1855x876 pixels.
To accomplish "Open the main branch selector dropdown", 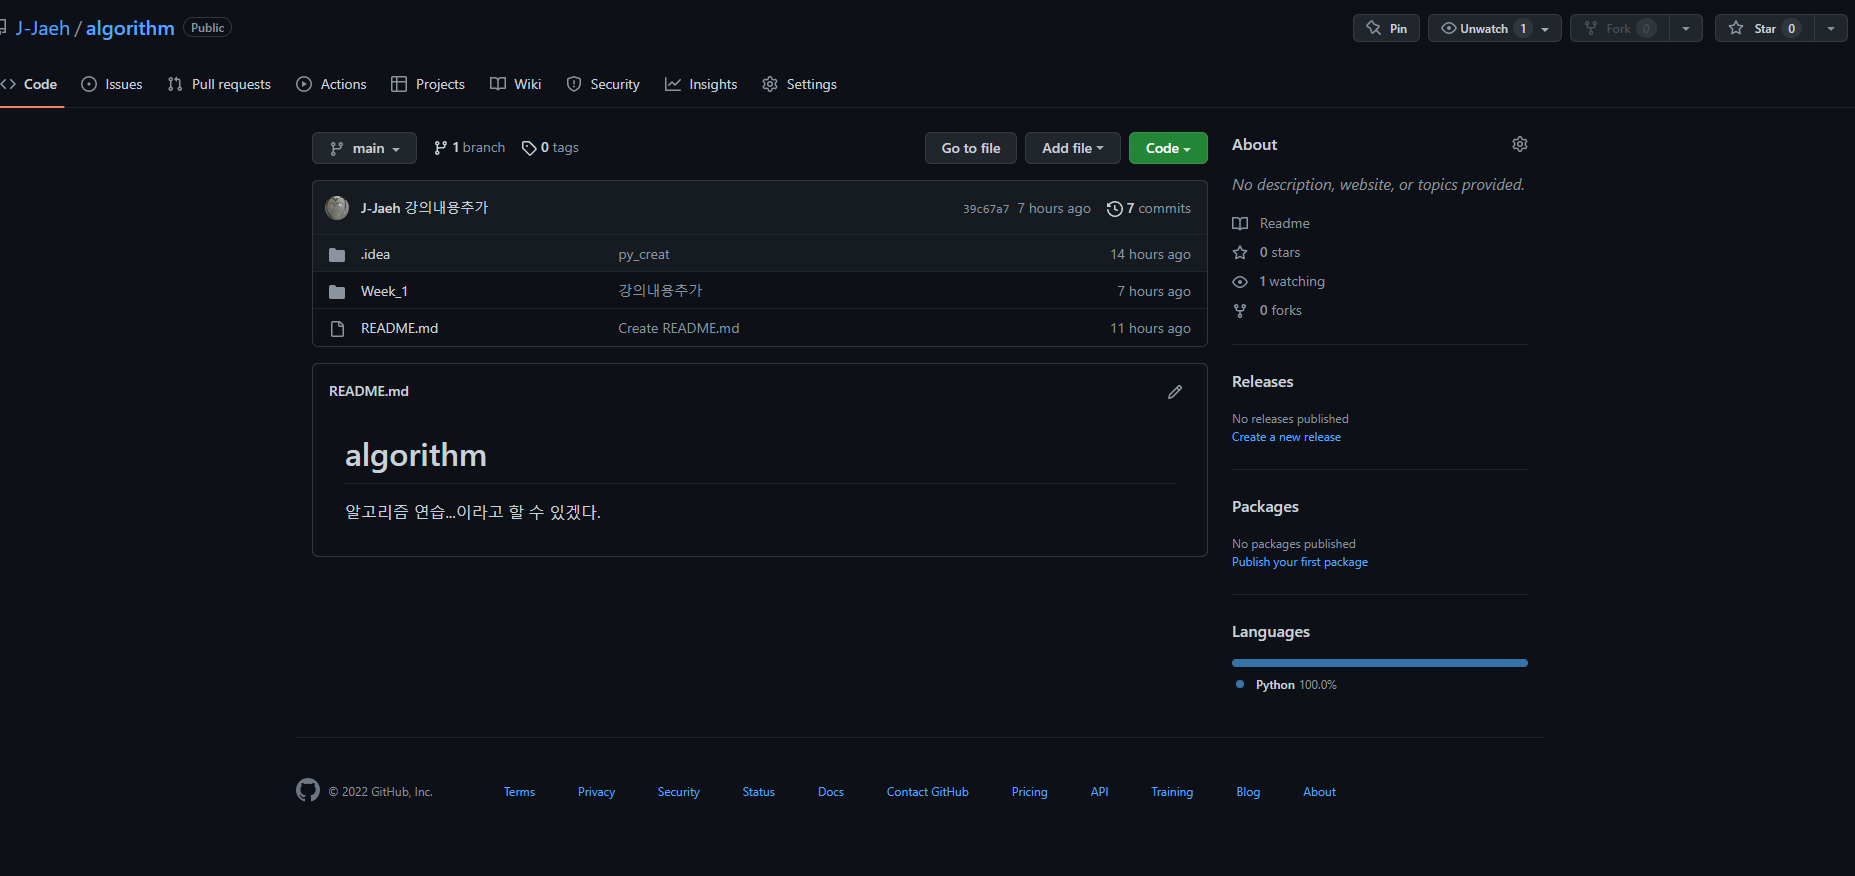I will click(364, 148).
